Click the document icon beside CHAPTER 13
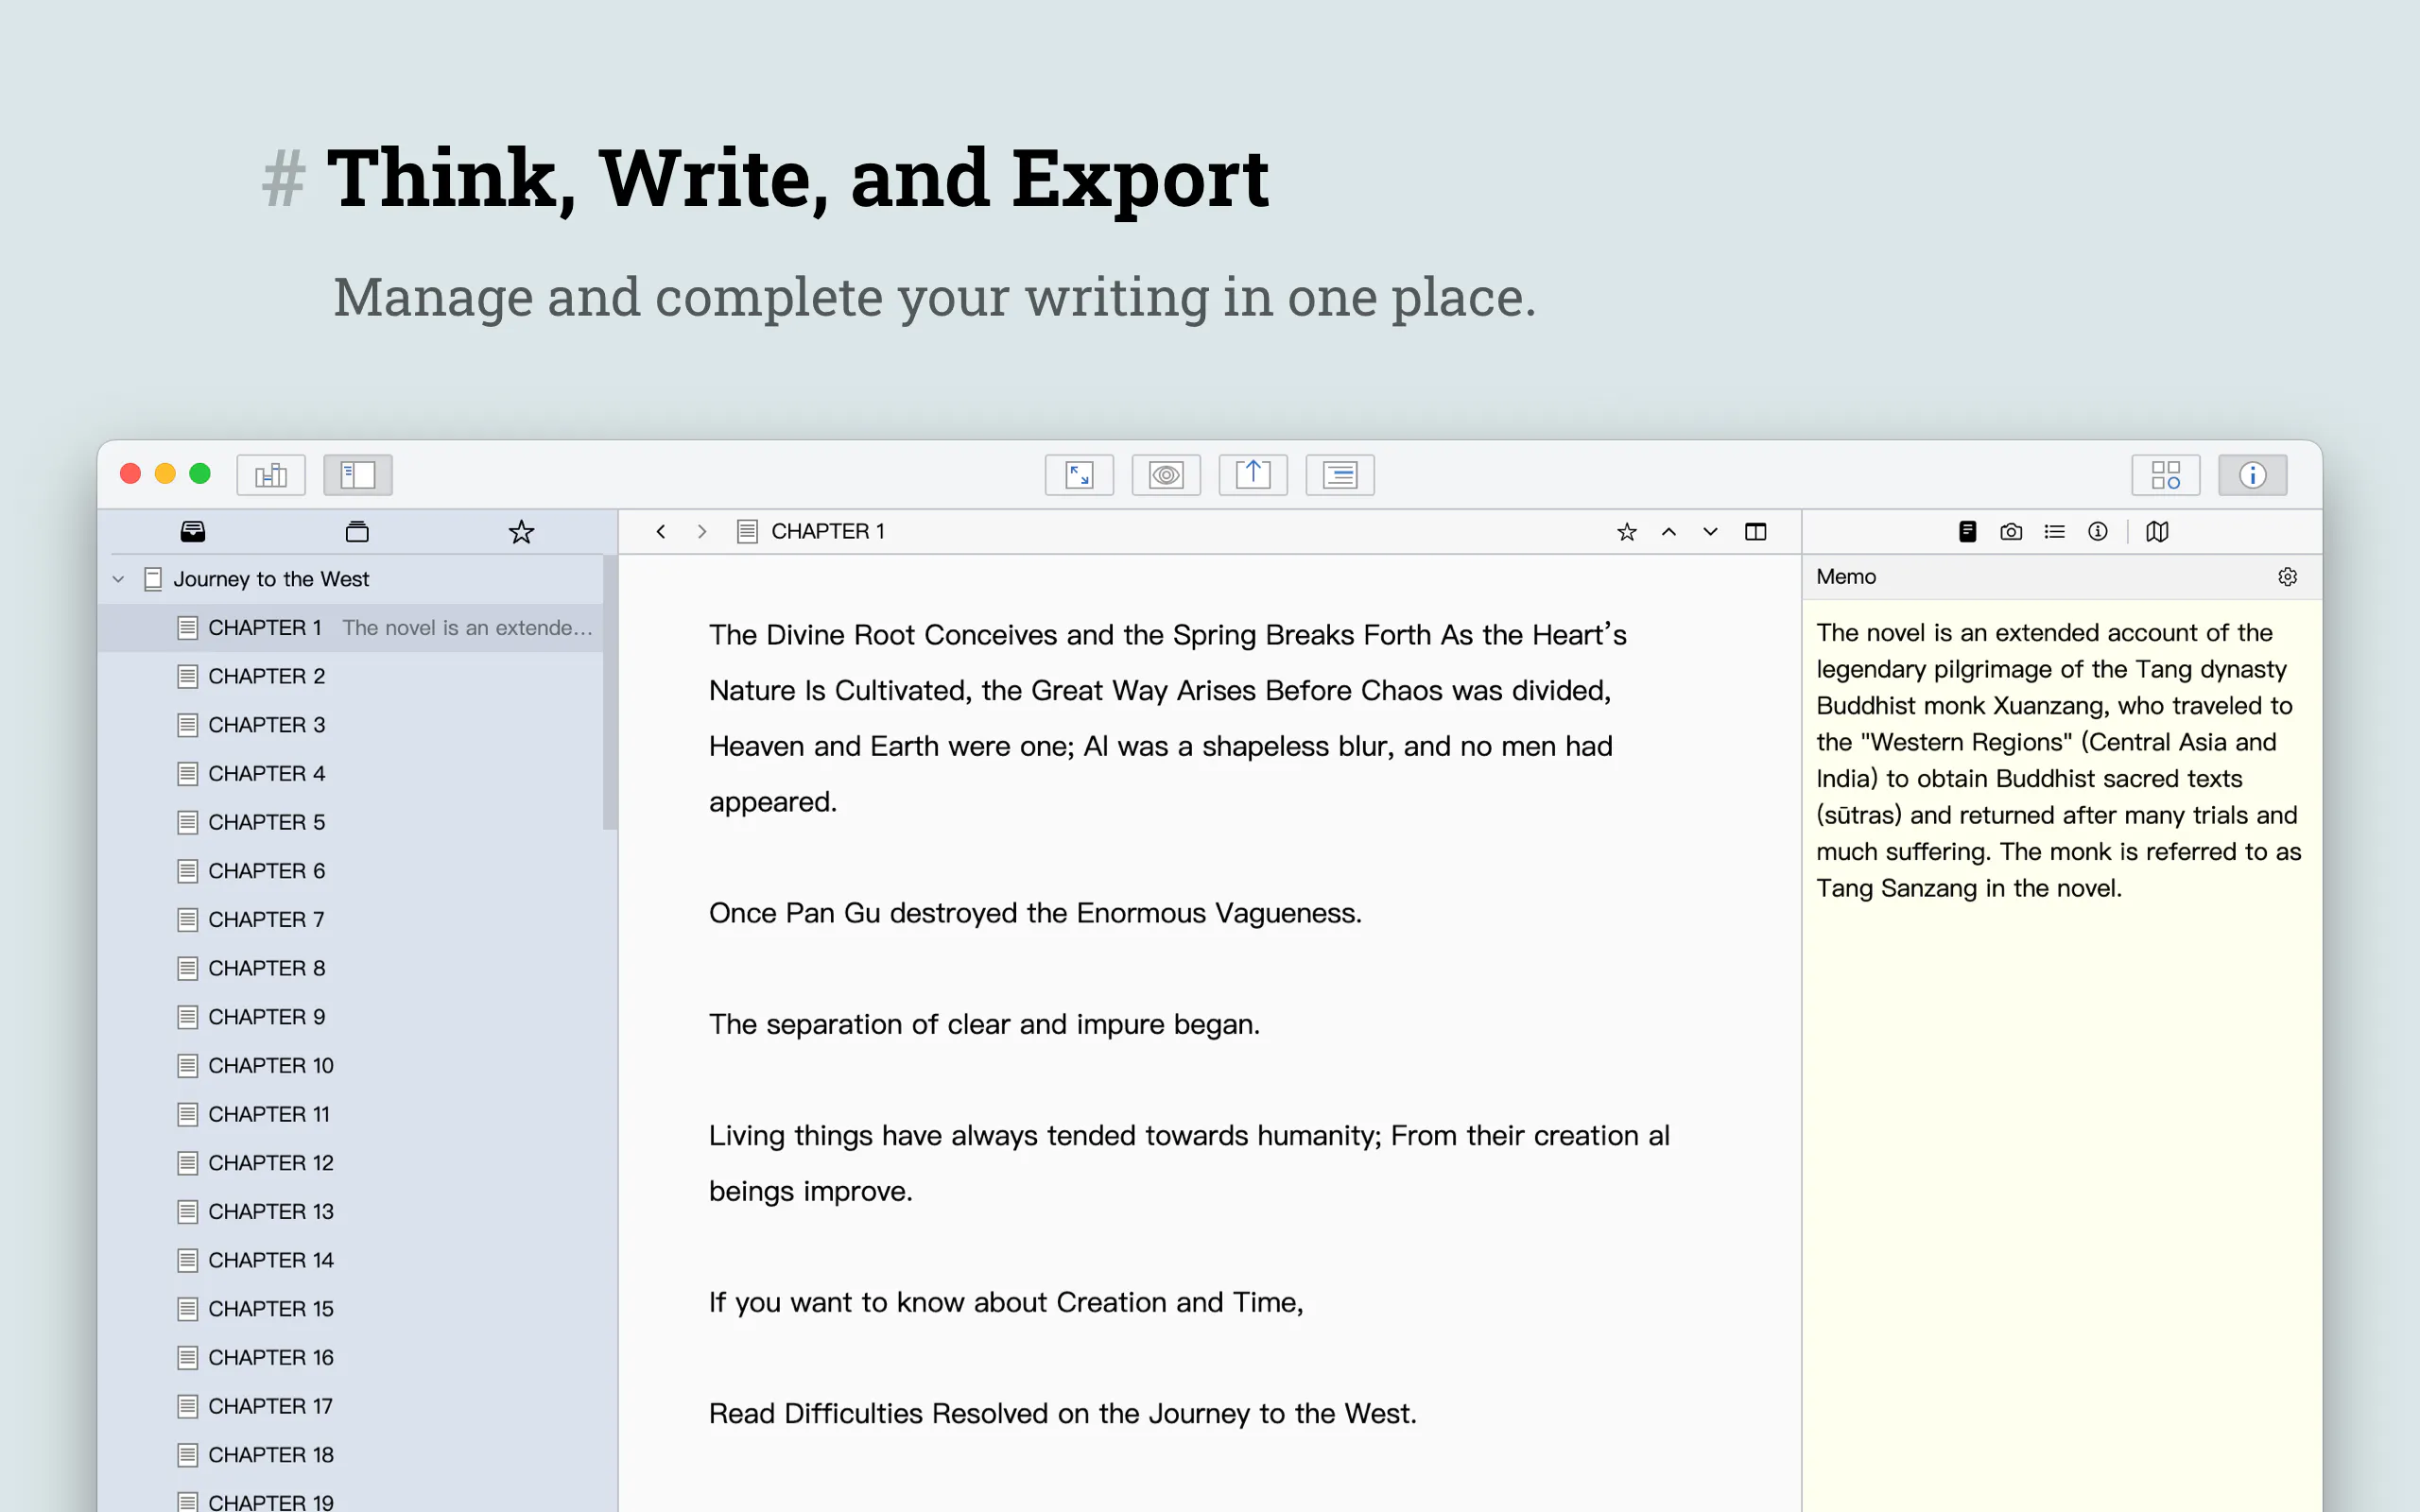 pyautogui.click(x=187, y=1212)
